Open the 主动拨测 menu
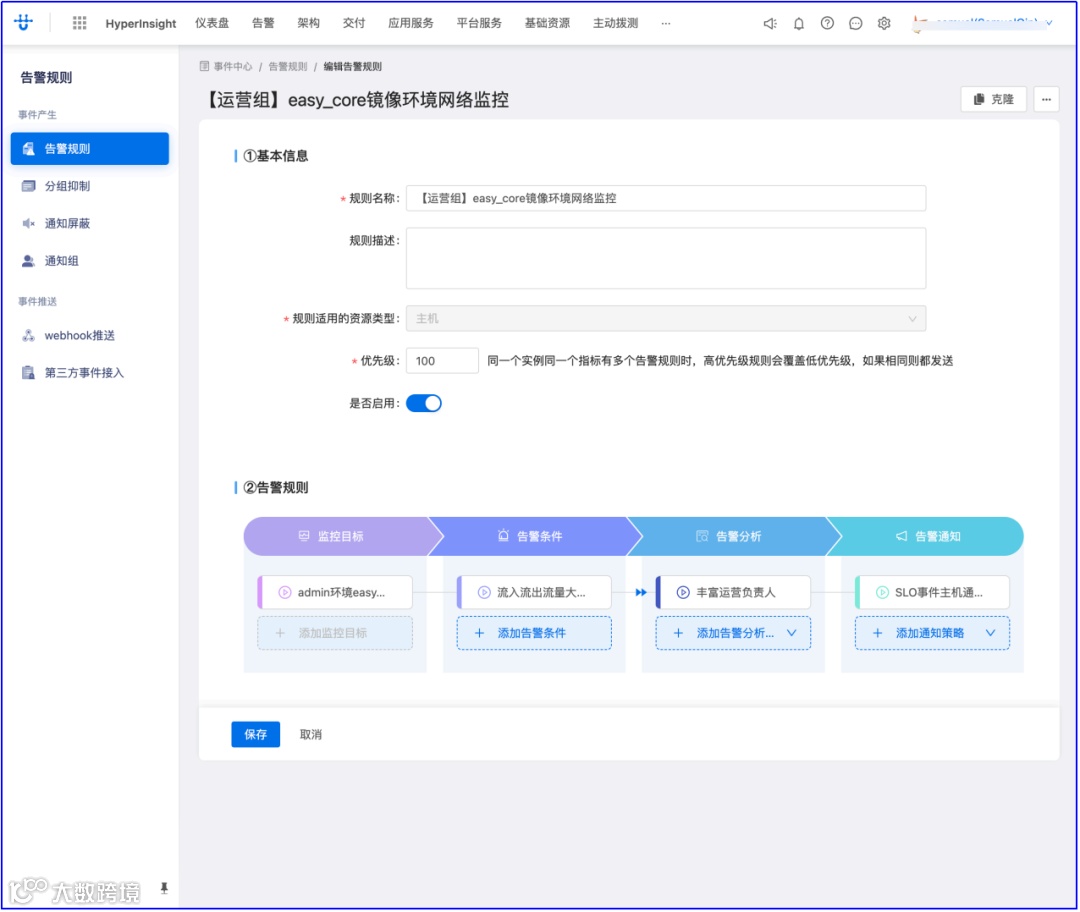1080x912 pixels. 616,23
